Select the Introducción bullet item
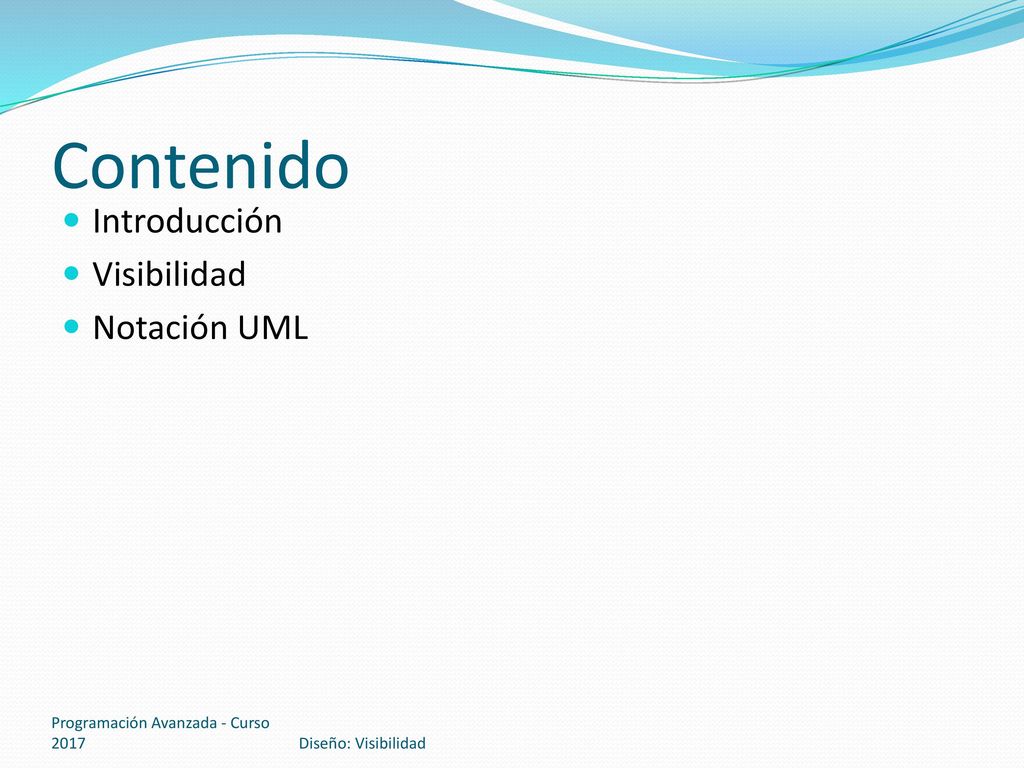 point(187,221)
